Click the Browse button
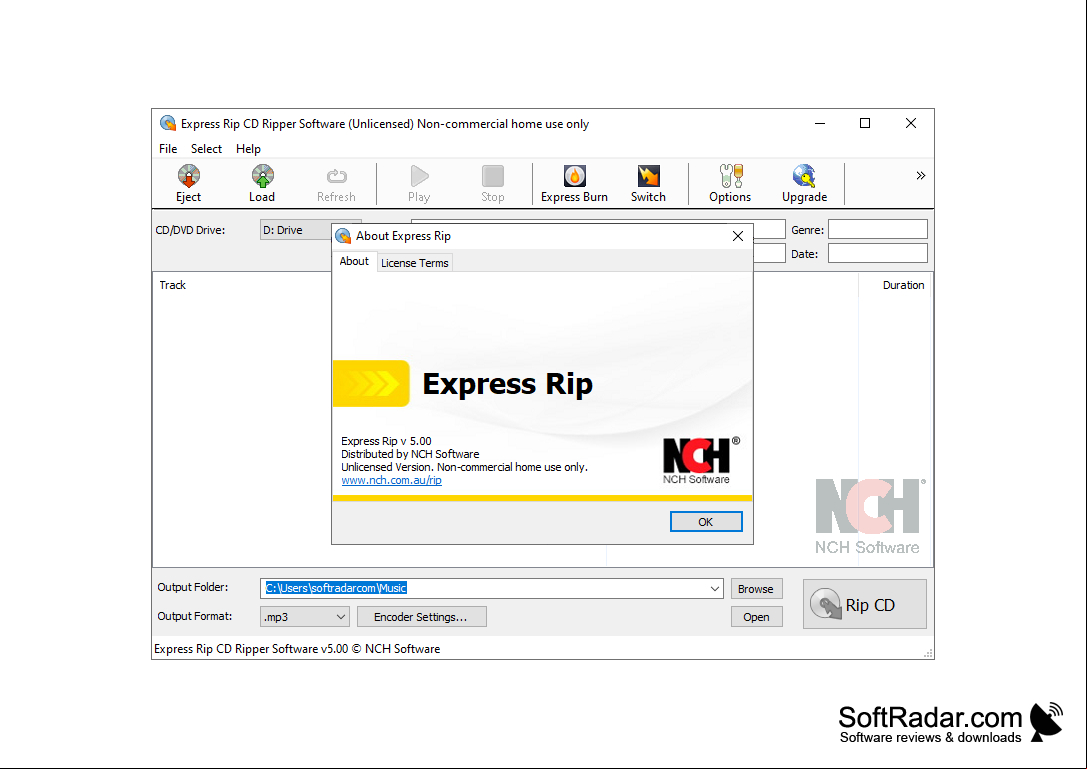This screenshot has width=1087, height=769. click(x=756, y=589)
